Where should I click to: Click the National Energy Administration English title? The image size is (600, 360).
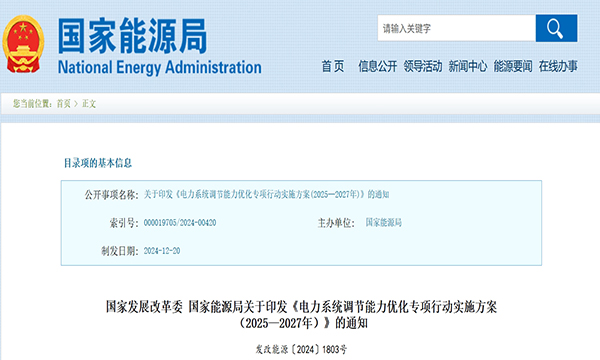(160, 67)
